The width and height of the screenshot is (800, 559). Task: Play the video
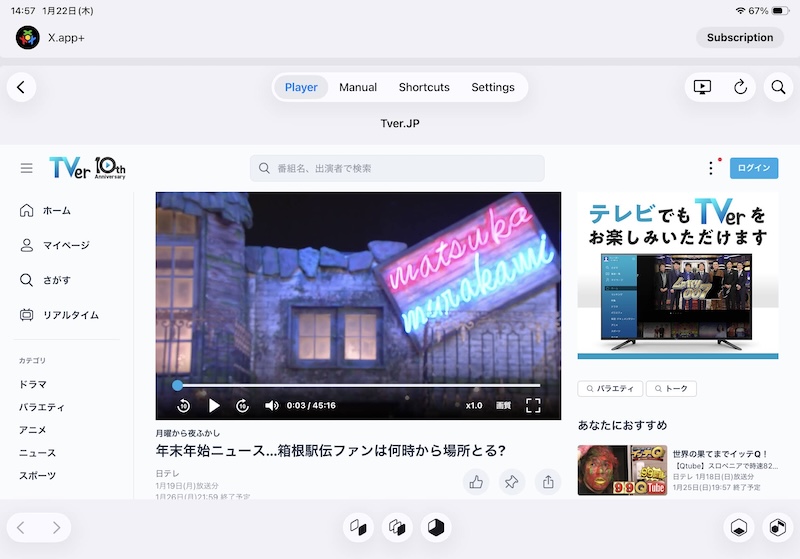pos(214,406)
